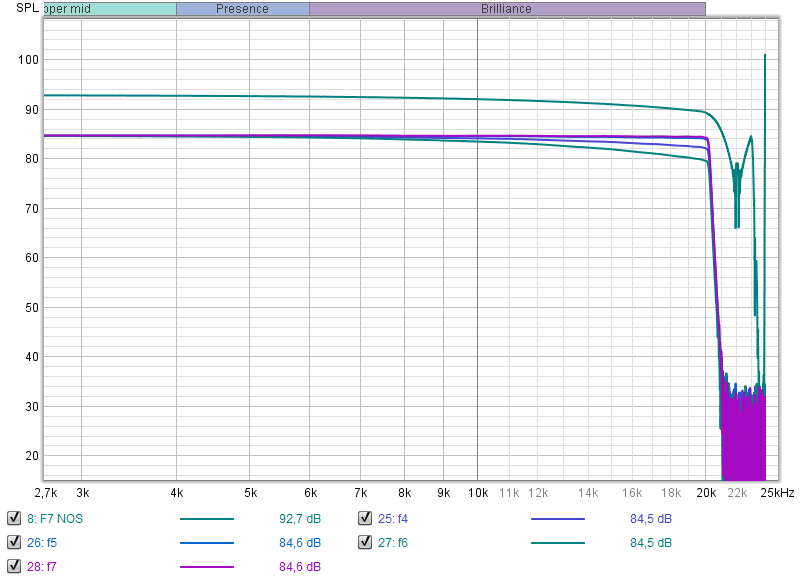Select the '28: f7' legend label
This screenshot has height=581, width=800.
click(42, 567)
